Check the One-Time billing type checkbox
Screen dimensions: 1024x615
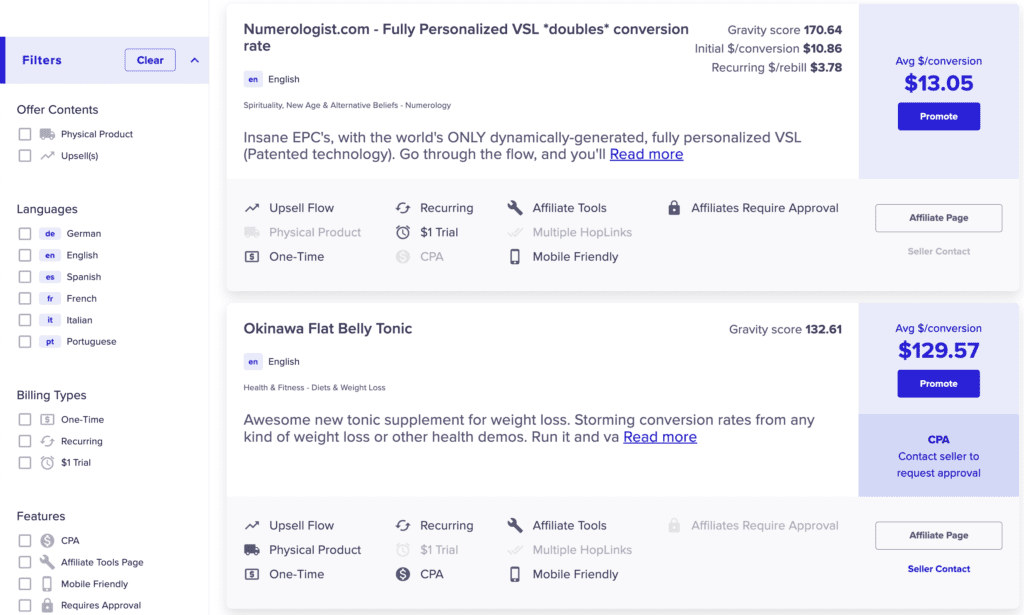pyautogui.click(x=25, y=419)
